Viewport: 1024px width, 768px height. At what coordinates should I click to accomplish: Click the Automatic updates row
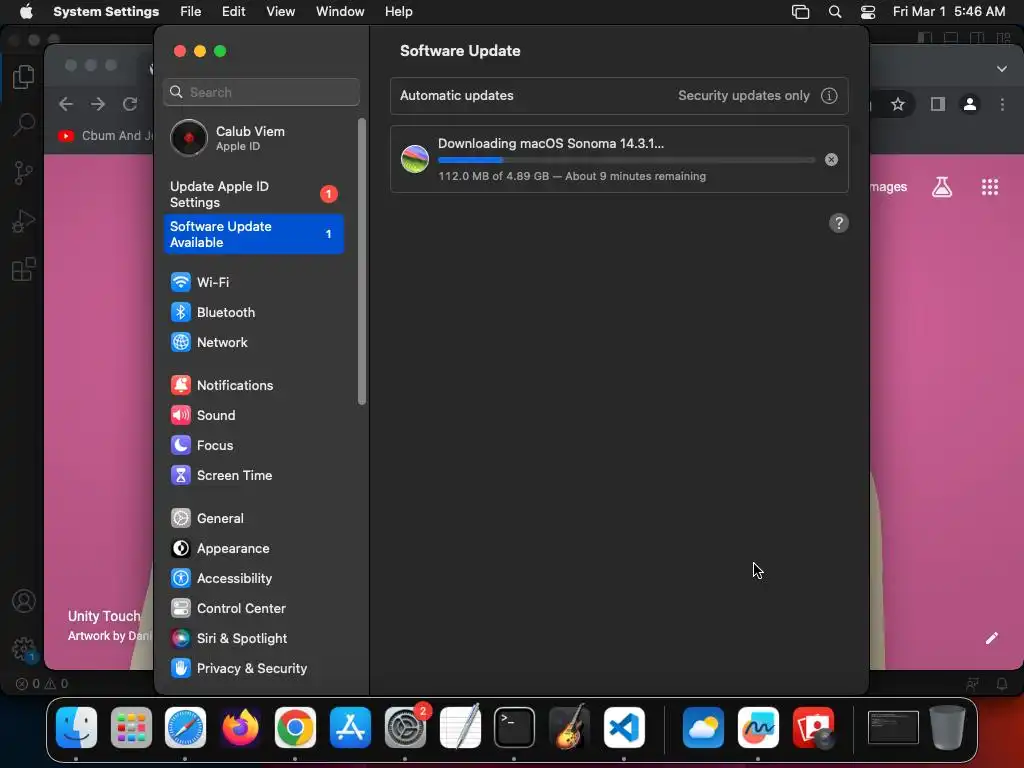619,95
